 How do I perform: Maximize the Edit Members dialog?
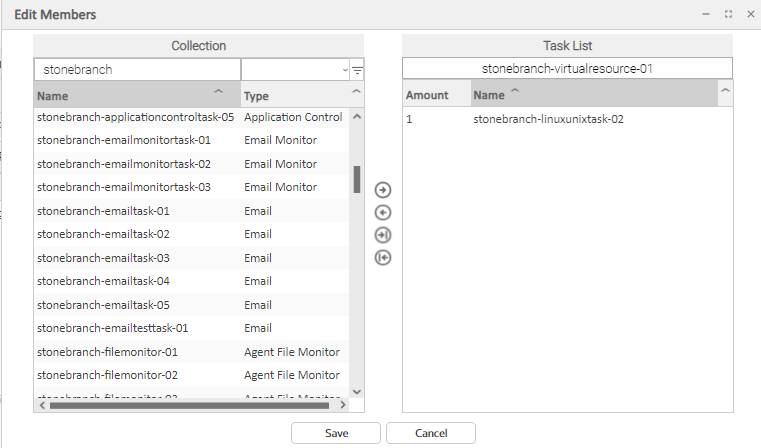[x=728, y=14]
